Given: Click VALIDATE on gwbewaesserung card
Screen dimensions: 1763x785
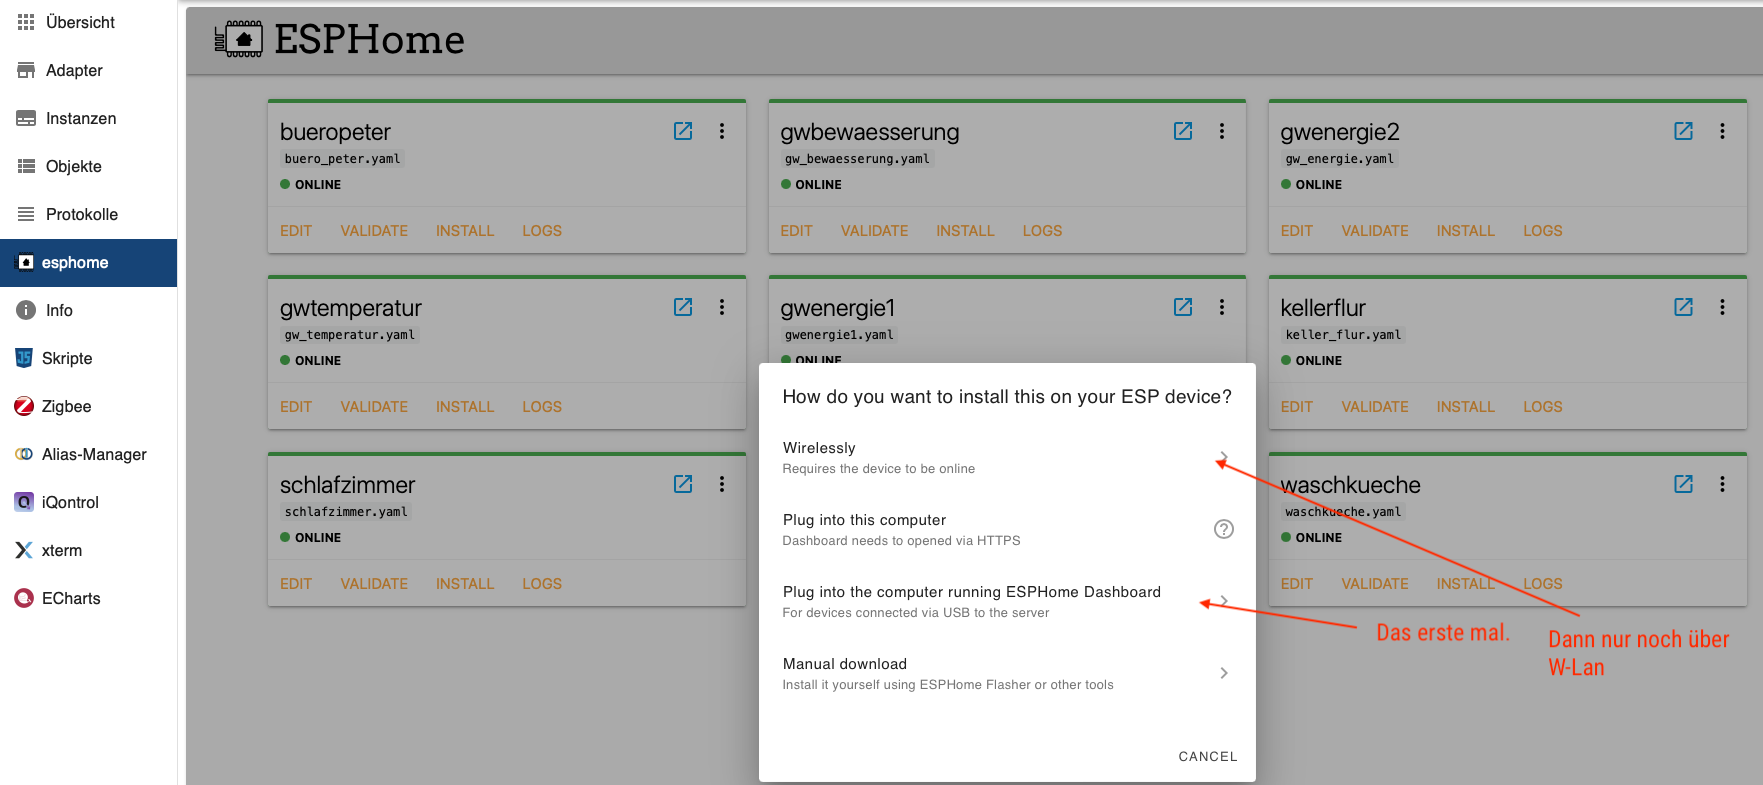Looking at the screenshot, I should pyautogui.click(x=875, y=231).
